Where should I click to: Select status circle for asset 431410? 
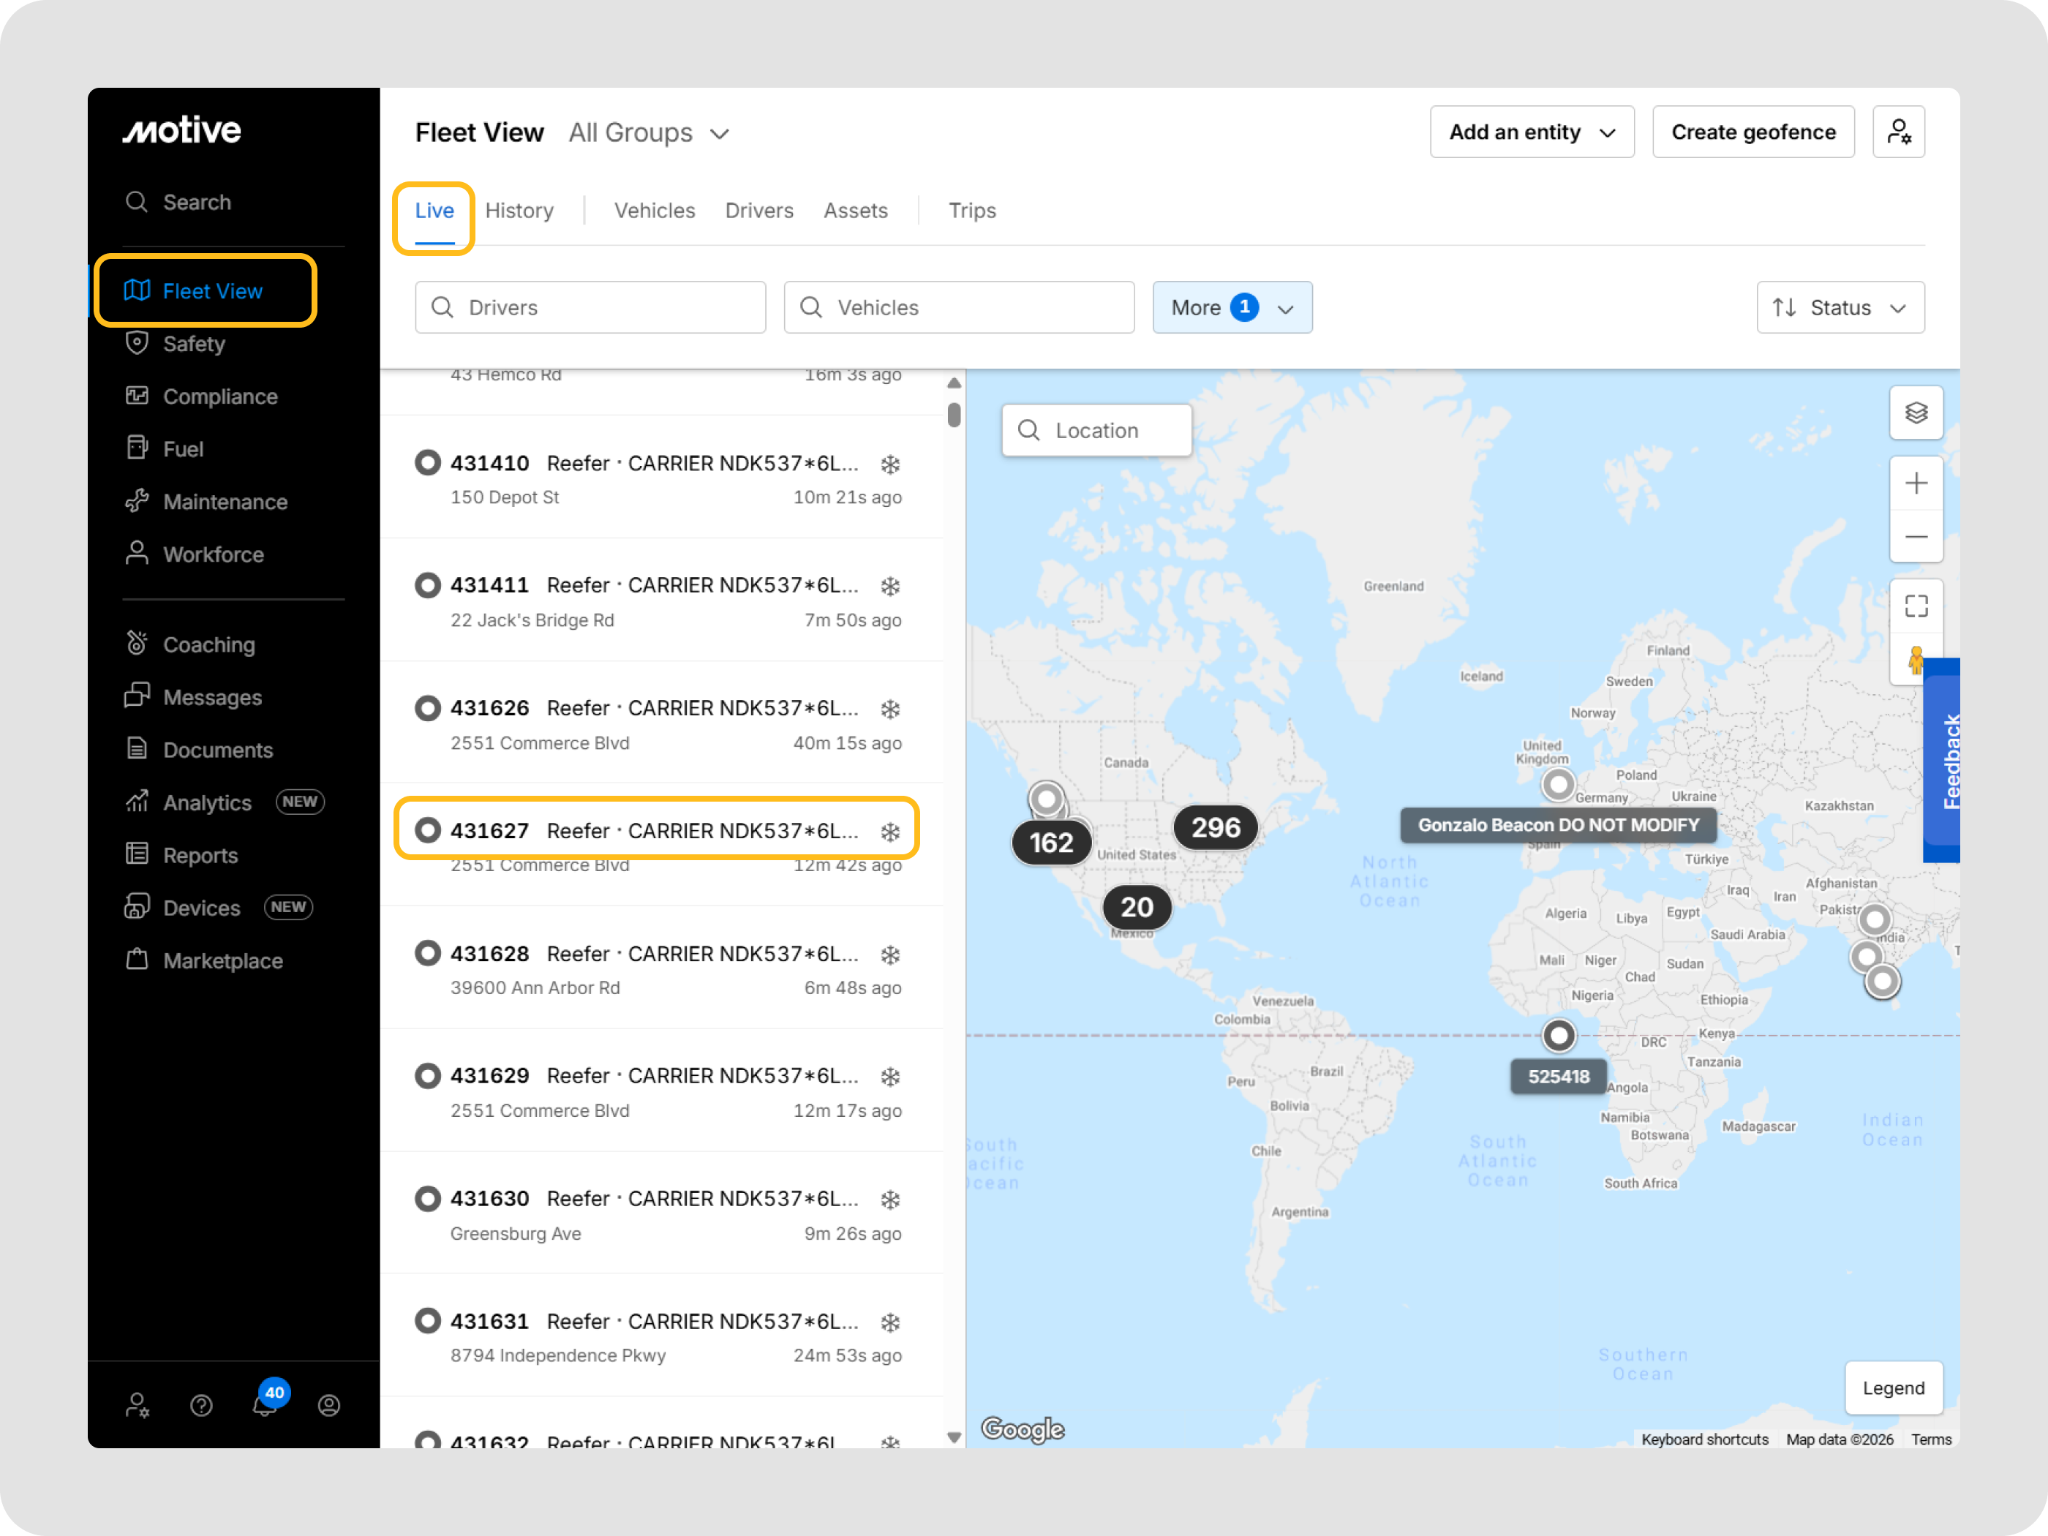point(428,463)
